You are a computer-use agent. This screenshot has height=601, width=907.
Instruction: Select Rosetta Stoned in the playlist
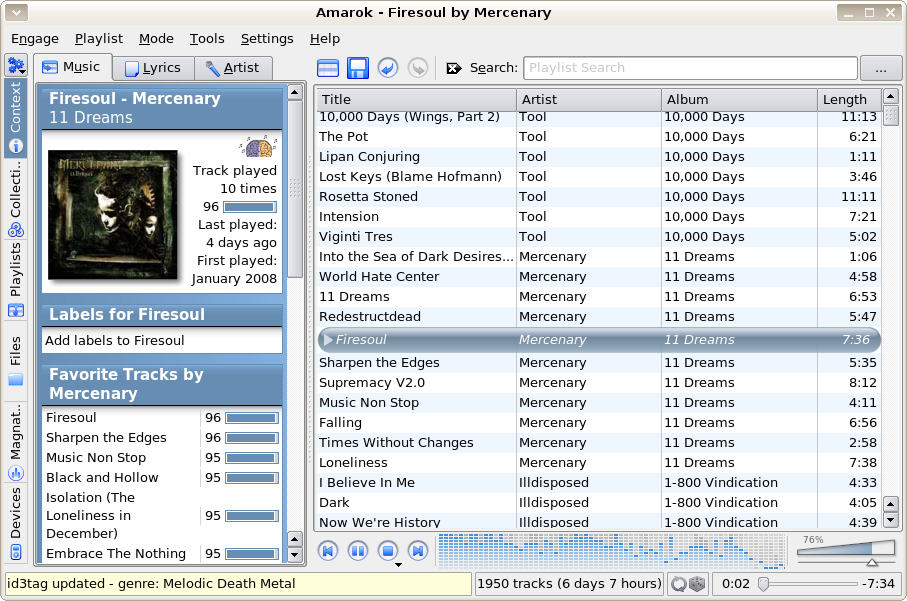[599, 197]
